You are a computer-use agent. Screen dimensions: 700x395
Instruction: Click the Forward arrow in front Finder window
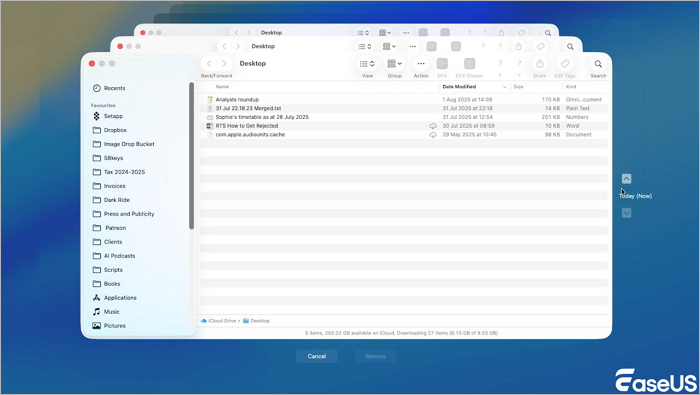pyautogui.click(x=224, y=64)
